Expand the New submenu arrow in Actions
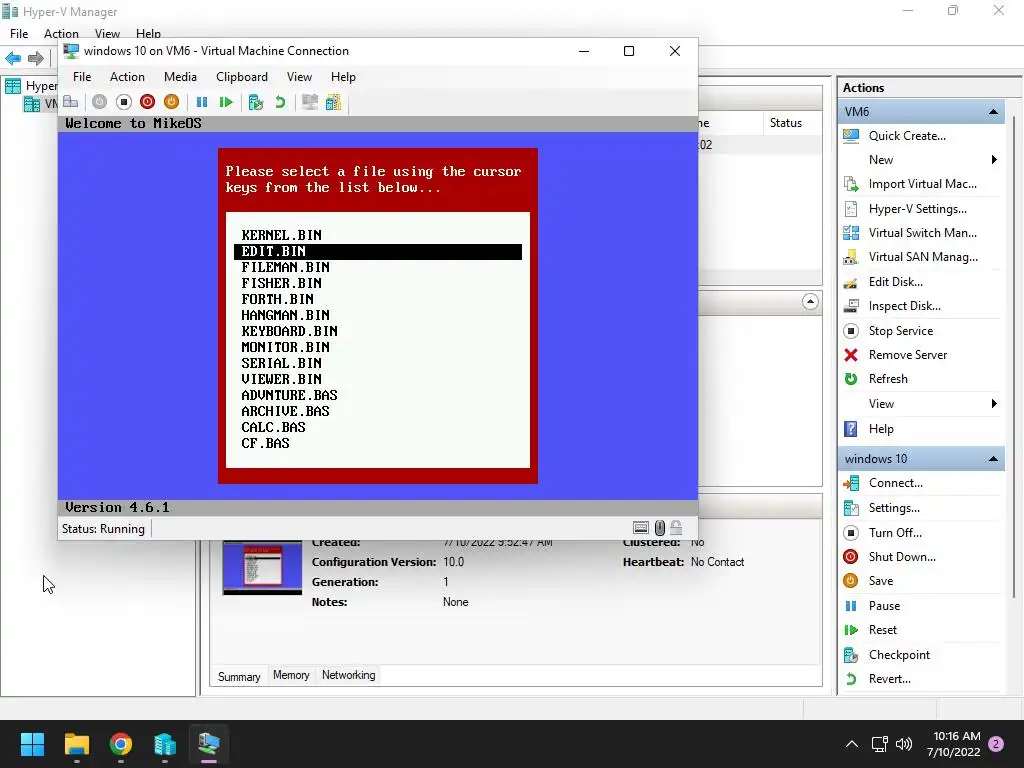 pyautogui.click(x=994, y=160)
